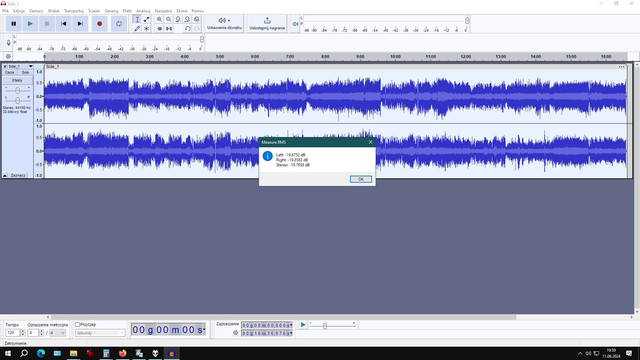Toggle the Loop playback button
The width and height of the screenshot is (640, 360).
coord(119,24)
